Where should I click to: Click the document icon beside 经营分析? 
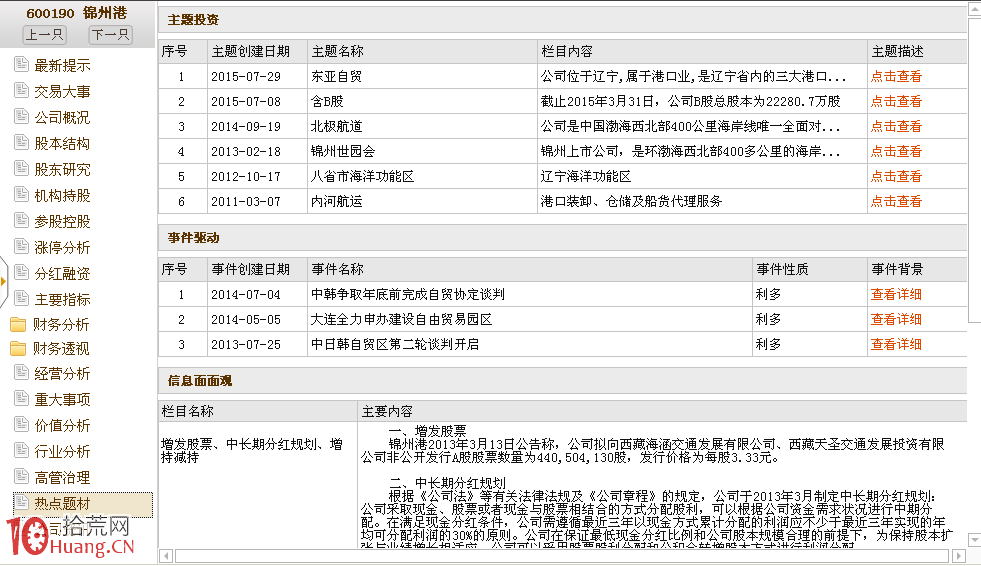21,373
